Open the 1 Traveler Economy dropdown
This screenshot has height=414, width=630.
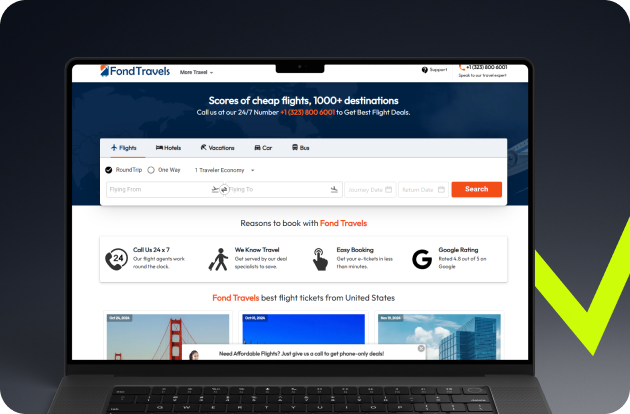tap(224, 170)
